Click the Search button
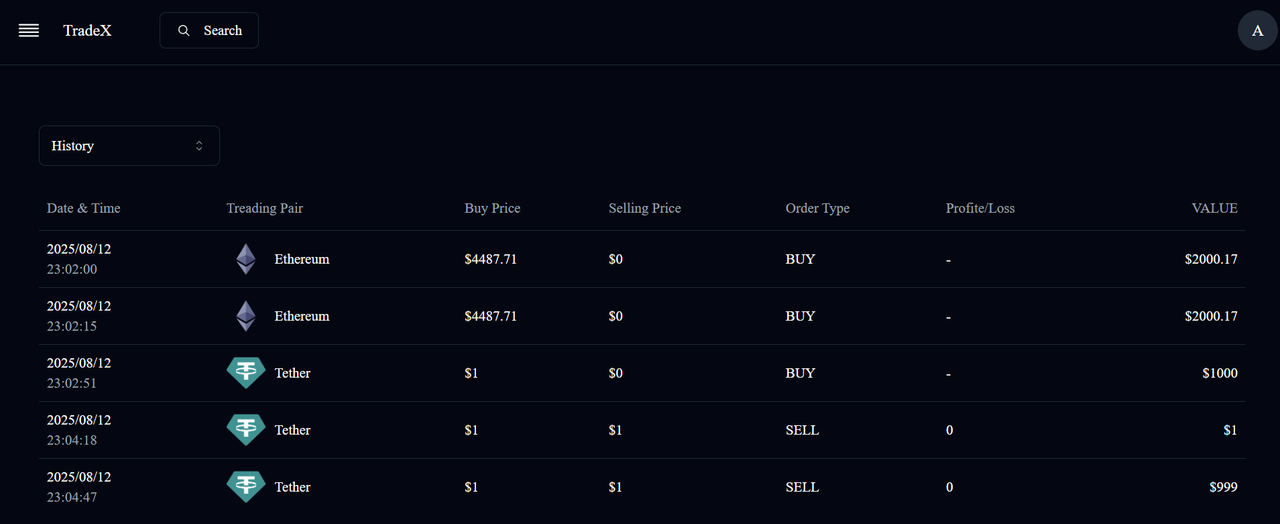Viewport: 1280px width, 524px height. pos(209,31)
